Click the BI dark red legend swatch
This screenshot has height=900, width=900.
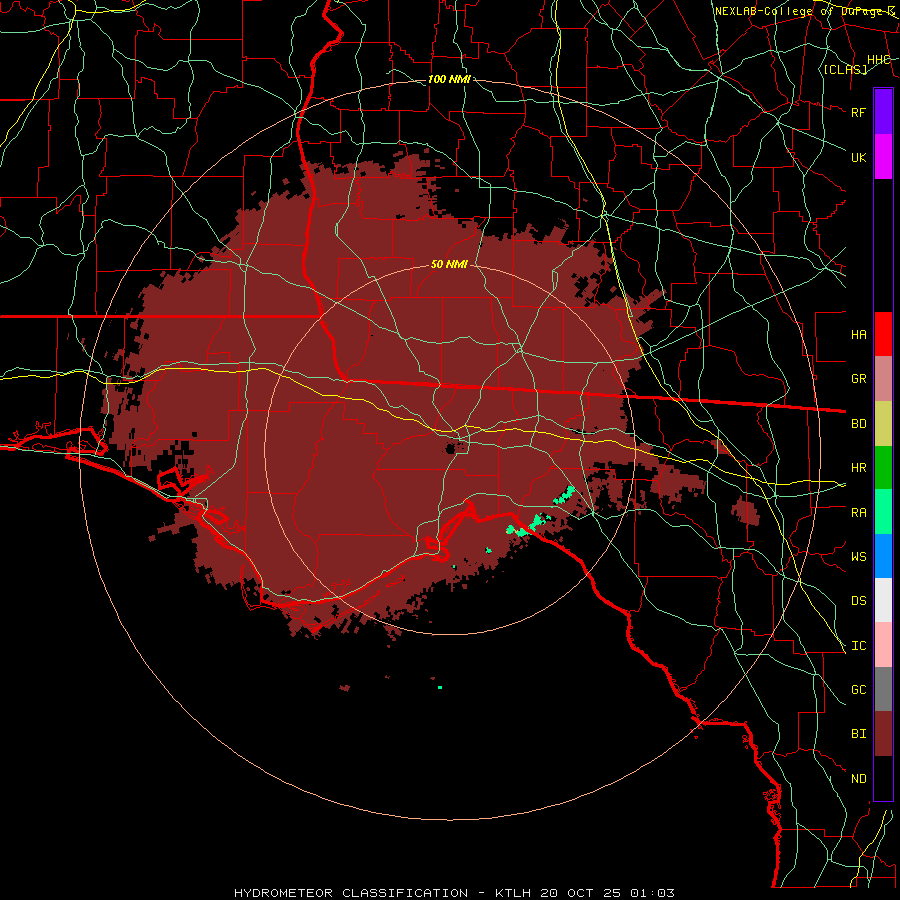click(x=883, y=734)
